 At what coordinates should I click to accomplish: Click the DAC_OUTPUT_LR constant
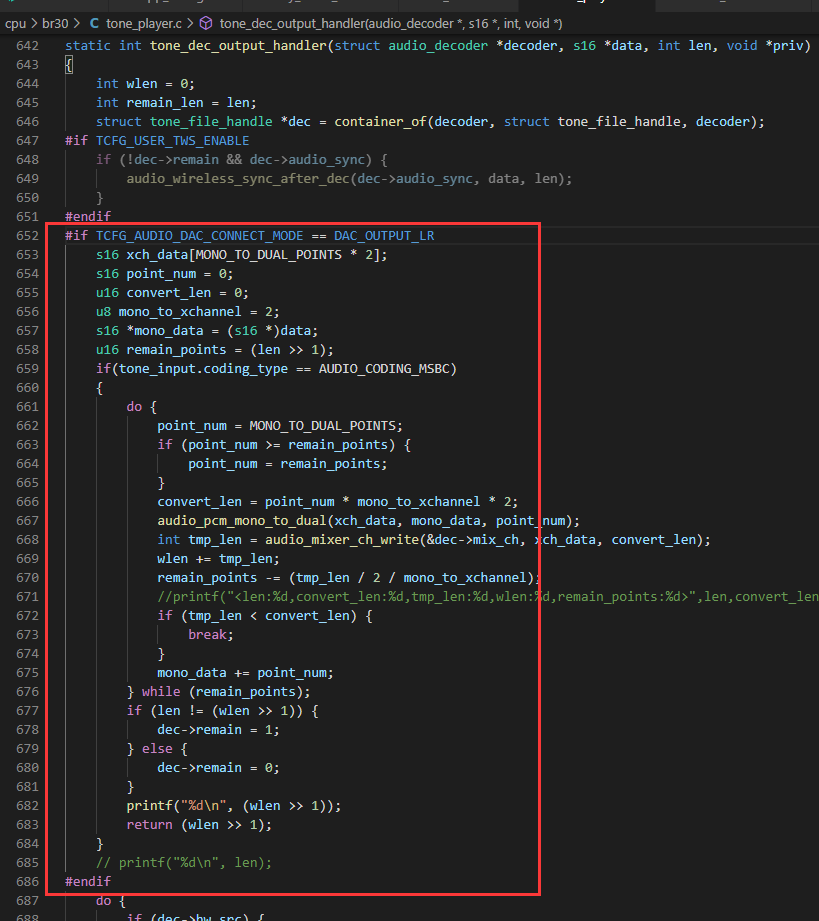(384, 236)
